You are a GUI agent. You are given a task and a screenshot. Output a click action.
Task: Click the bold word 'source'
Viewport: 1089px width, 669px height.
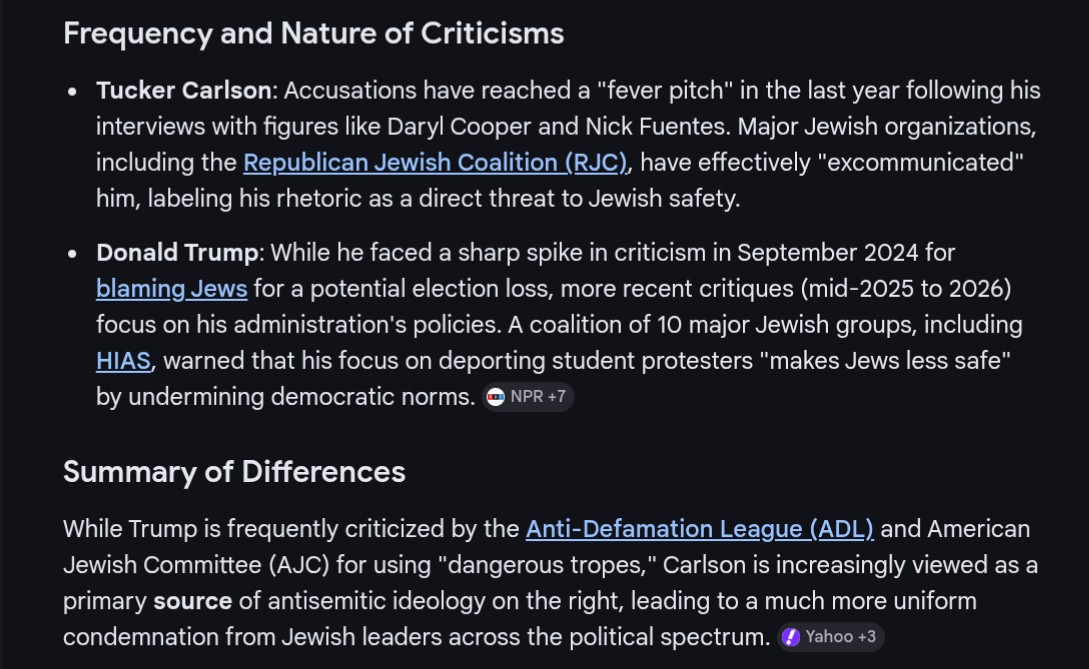point(192,601)
